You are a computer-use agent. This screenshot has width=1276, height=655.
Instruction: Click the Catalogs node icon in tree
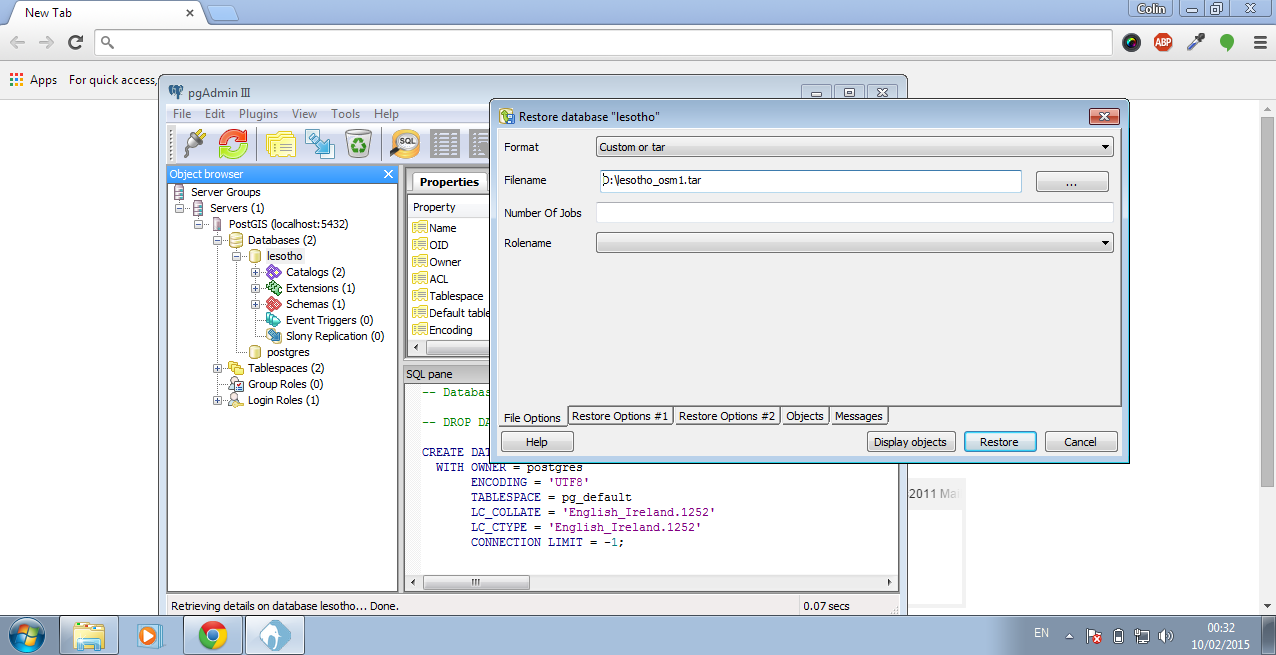274,272
